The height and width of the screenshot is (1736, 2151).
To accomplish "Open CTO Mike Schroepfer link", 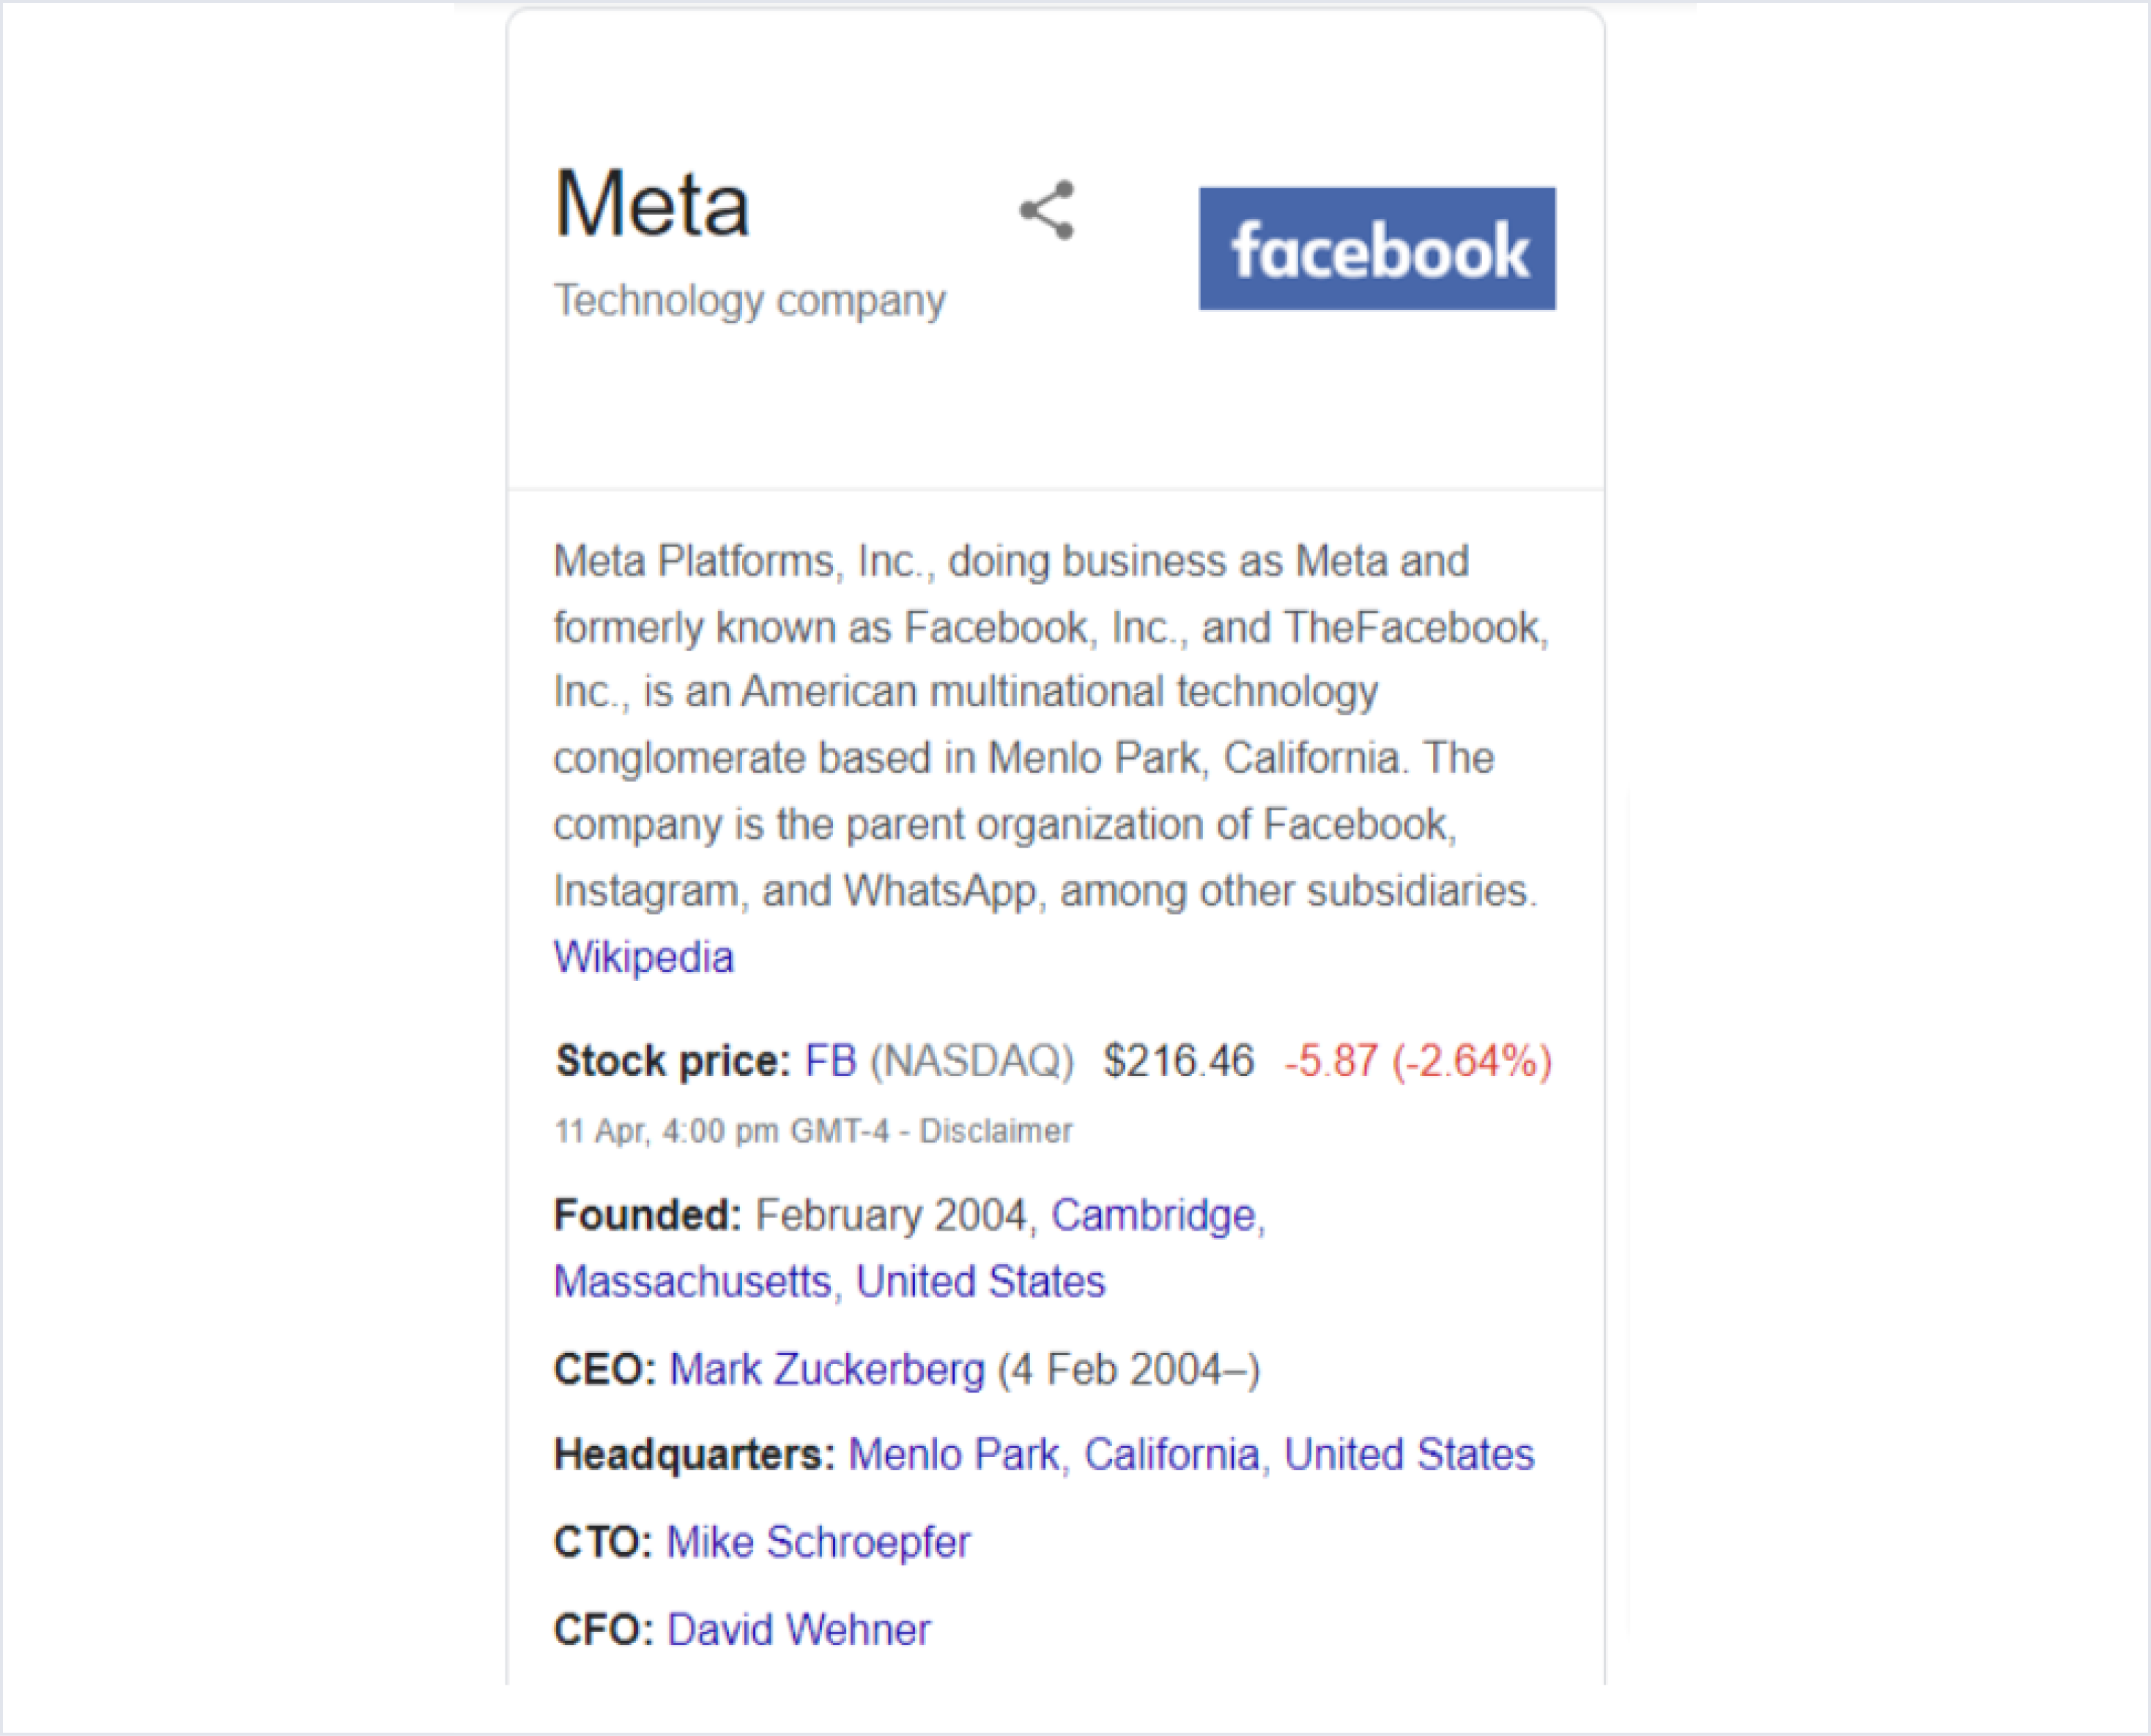I will (x=818, y=1542).
